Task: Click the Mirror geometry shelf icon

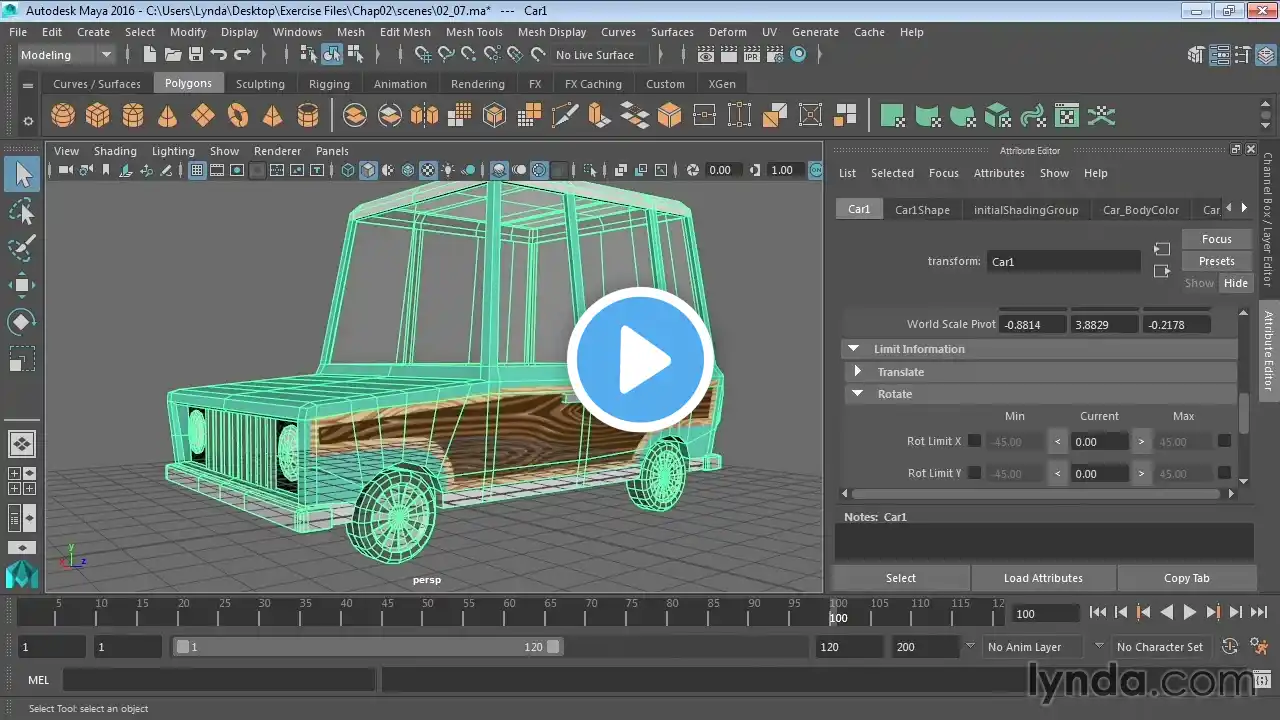Action: click(424, 116)
